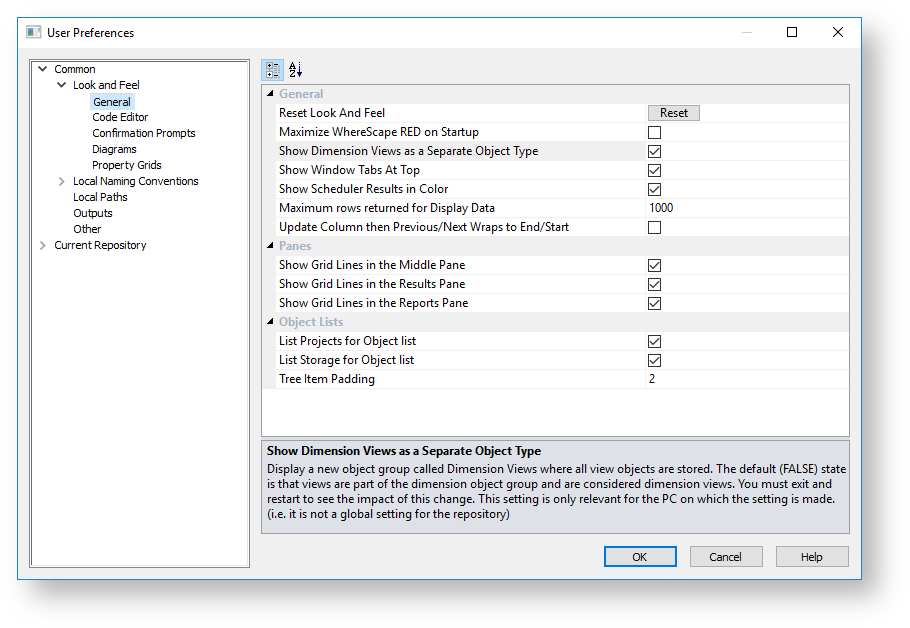Toggle Show Window Tabs At Top
Viewport: 910px width, 628px height.
(654, 170)
